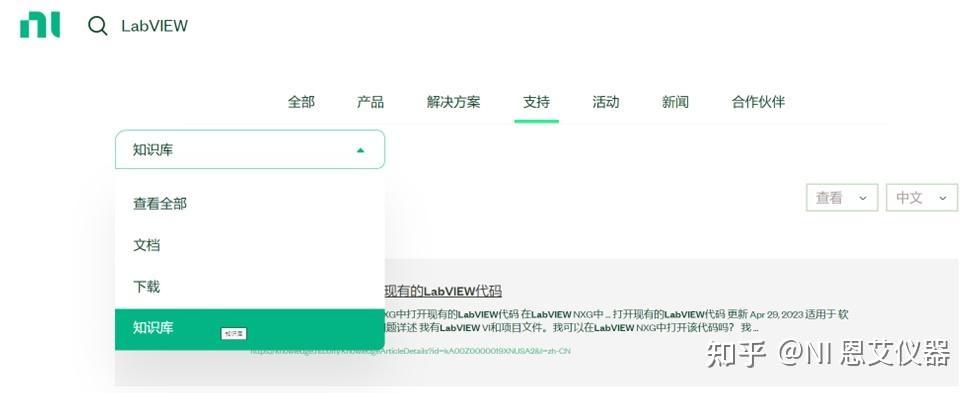Click the search magnifier icon
Viewport: 975px width, 393px height.
[x=98, y=25]
